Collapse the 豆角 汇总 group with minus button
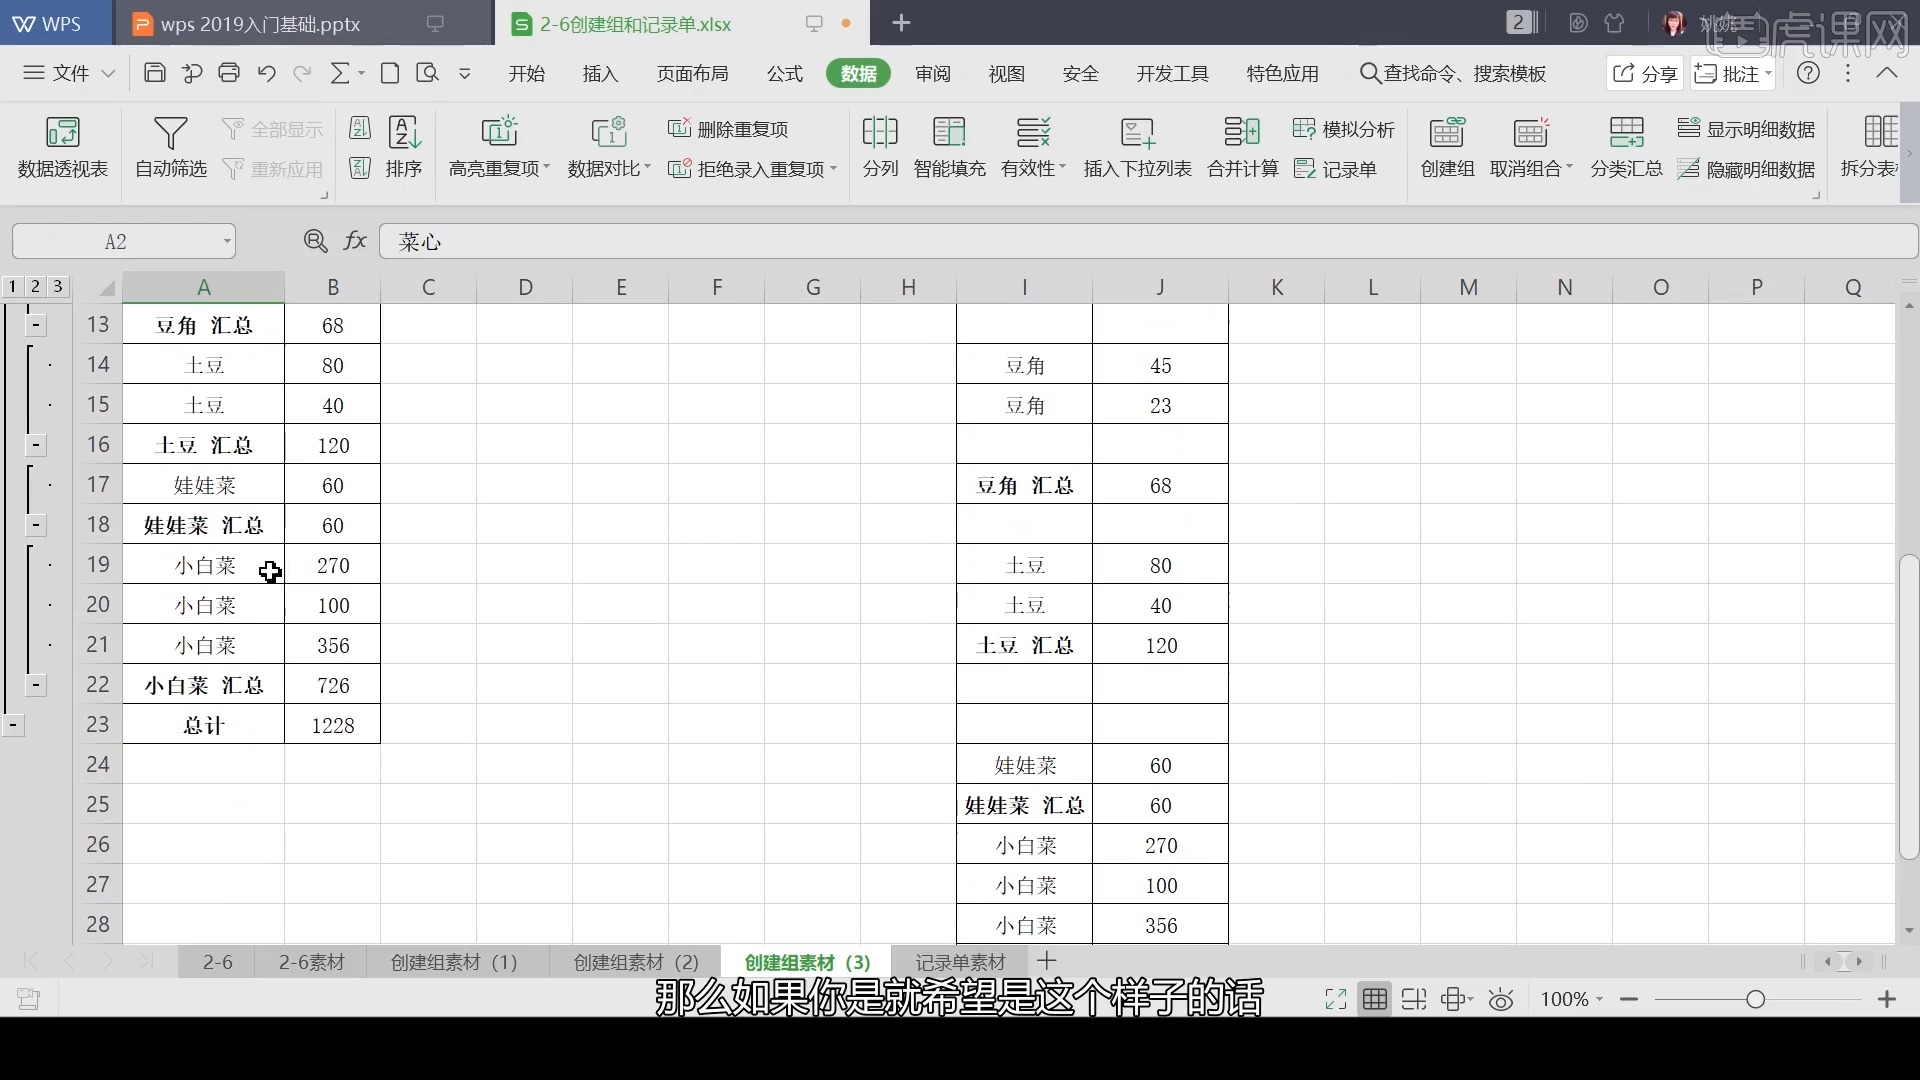The width and height of the screenshot is (1920, 1080). coord(34,325)
